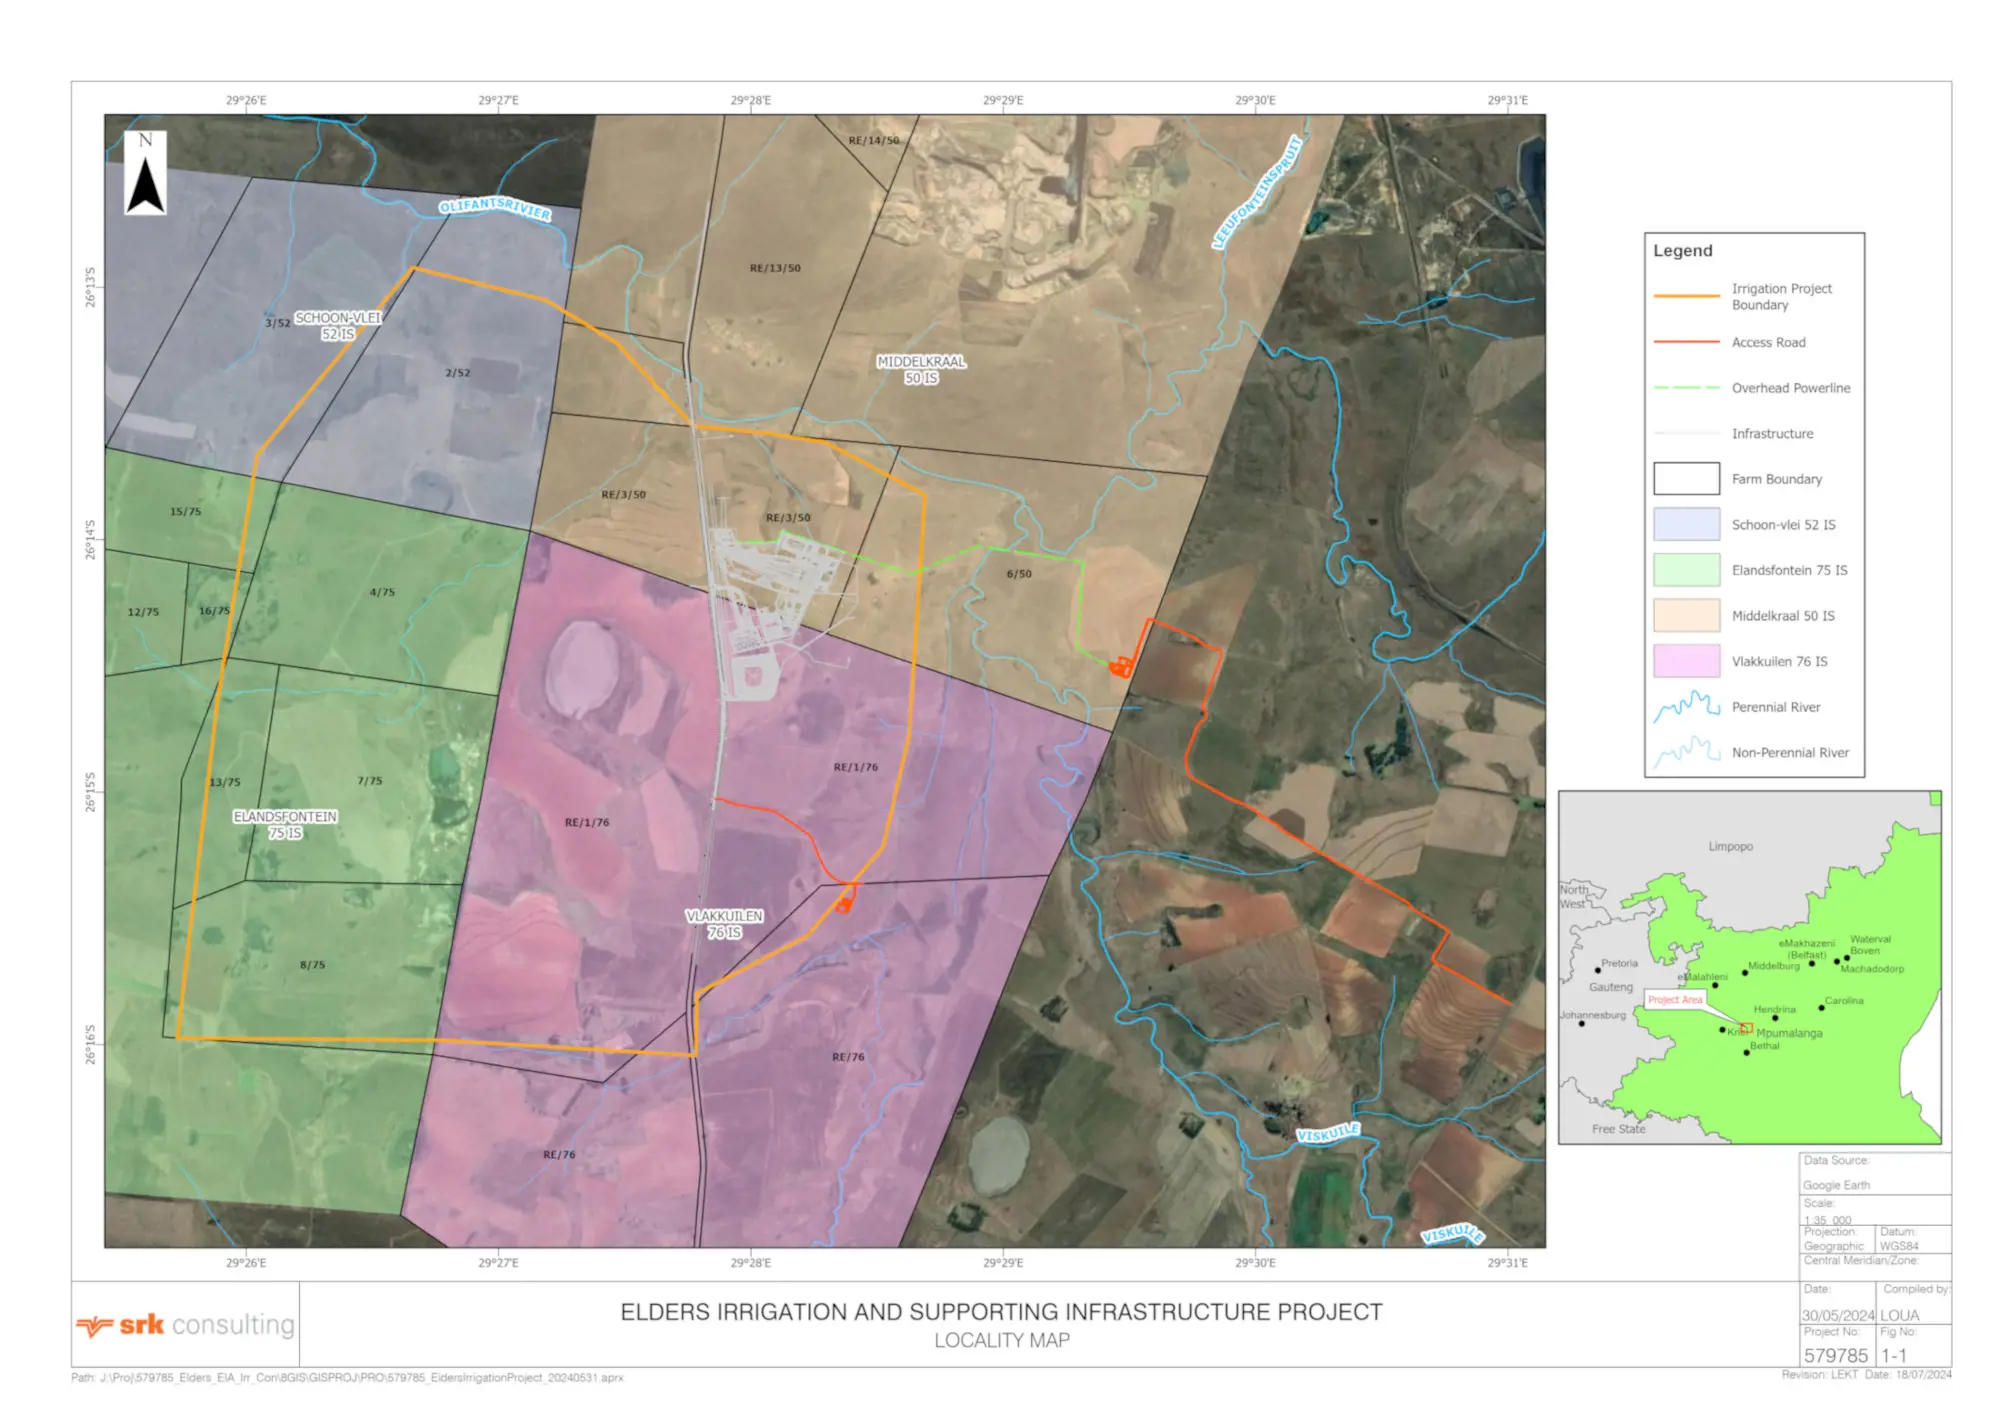Screen dimensions: 2000x1415
Task: Click the Irrigation Project Boundary orange line sample
Action: click(1686, 296)
